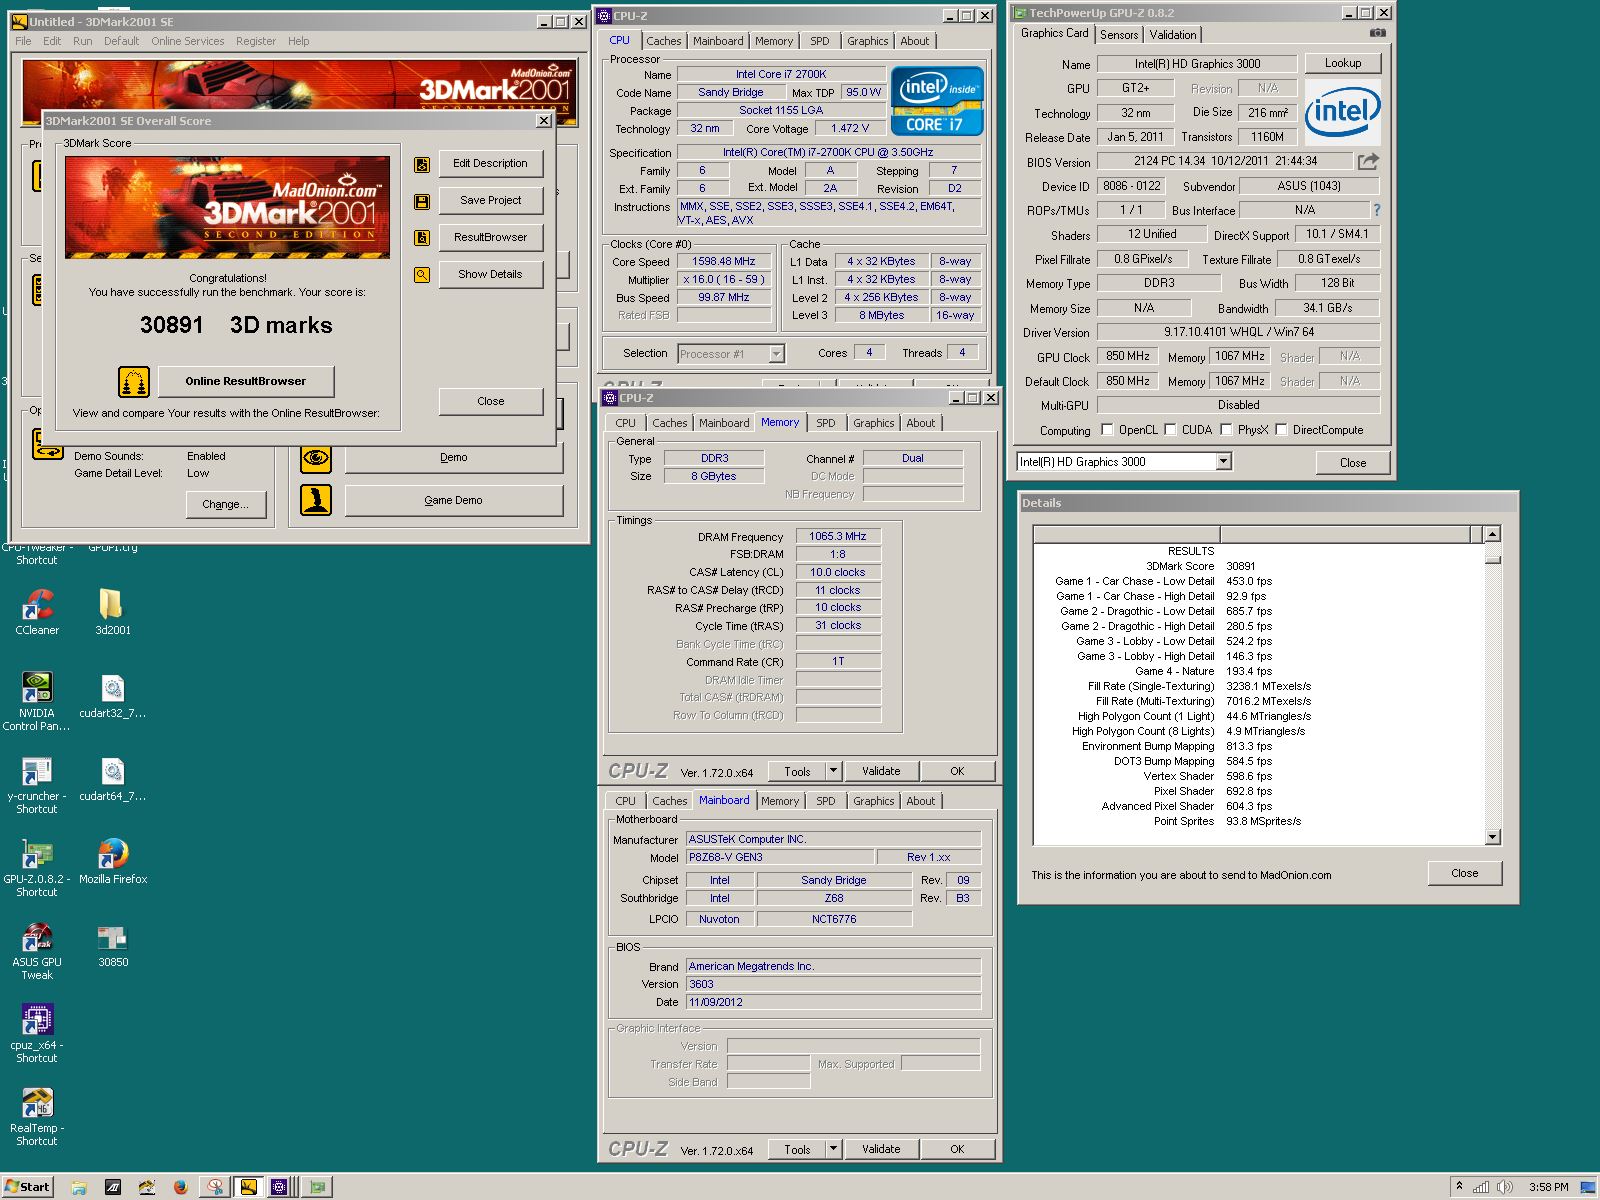Enable the PhysX checkbox in GPU-Z
1600x1200 pixels.
[1226, 430]
